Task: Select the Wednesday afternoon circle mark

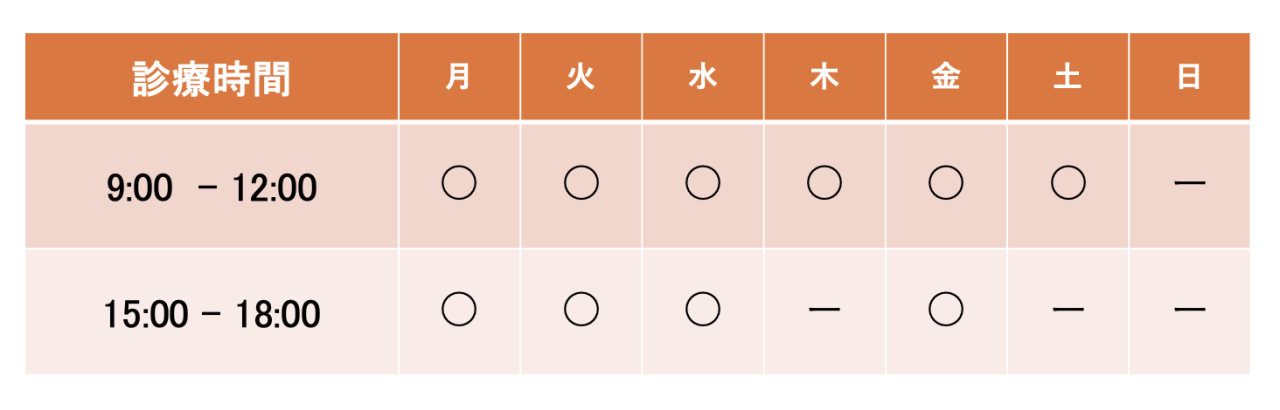Action: pos(702,310)
